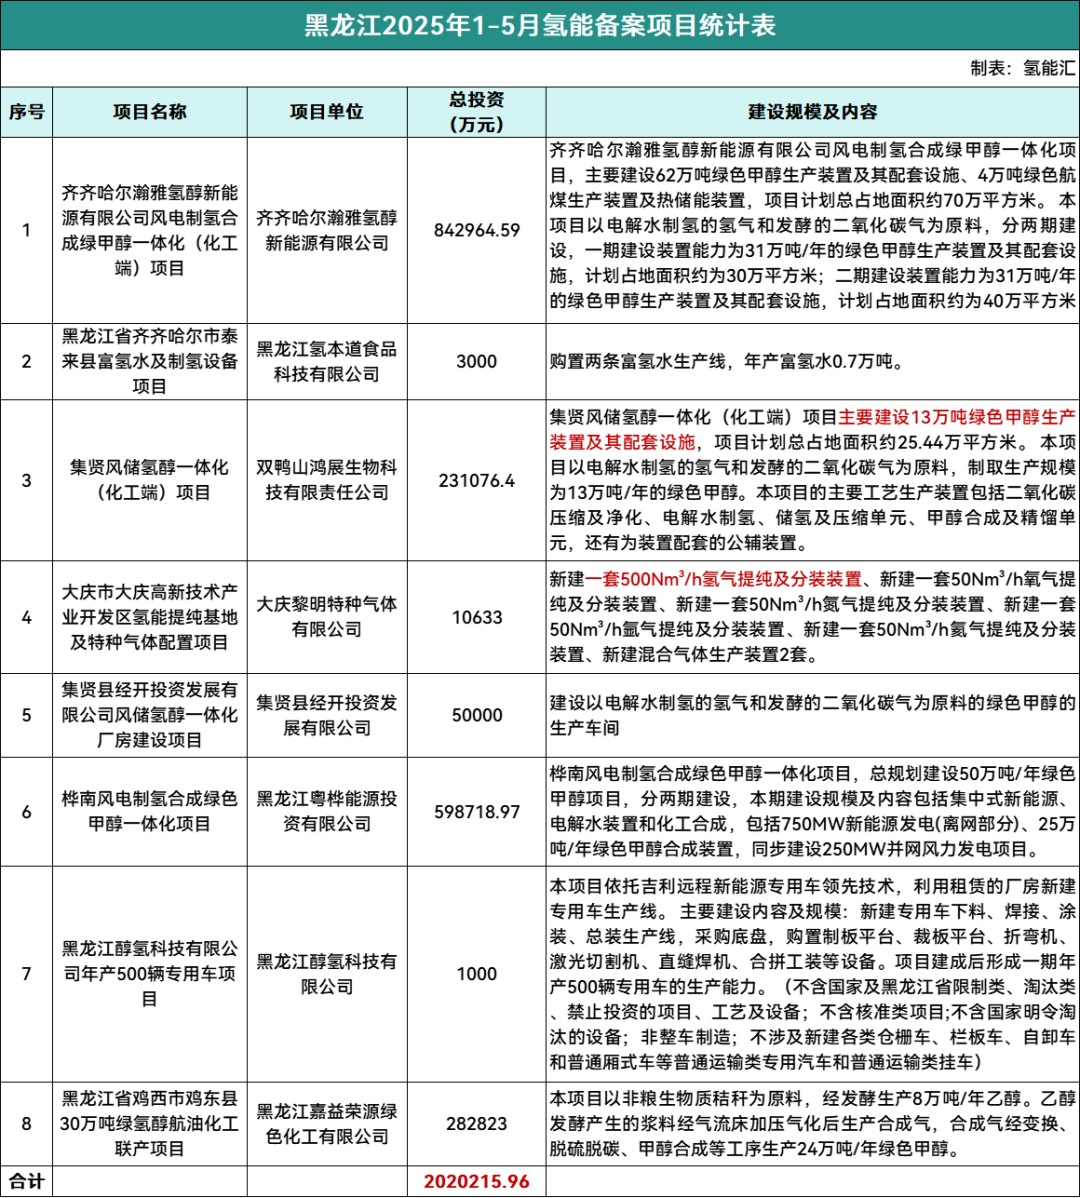Select the 项目名称 column header

pos(150,111)
